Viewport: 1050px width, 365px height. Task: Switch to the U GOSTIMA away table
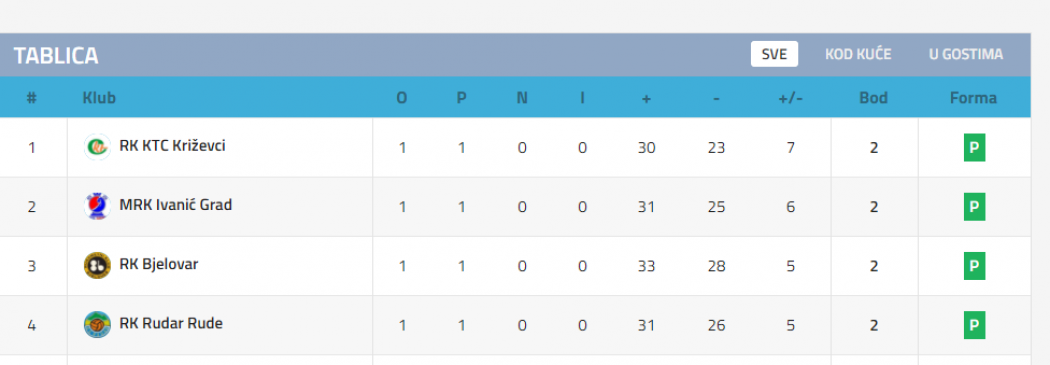[966, 54]
